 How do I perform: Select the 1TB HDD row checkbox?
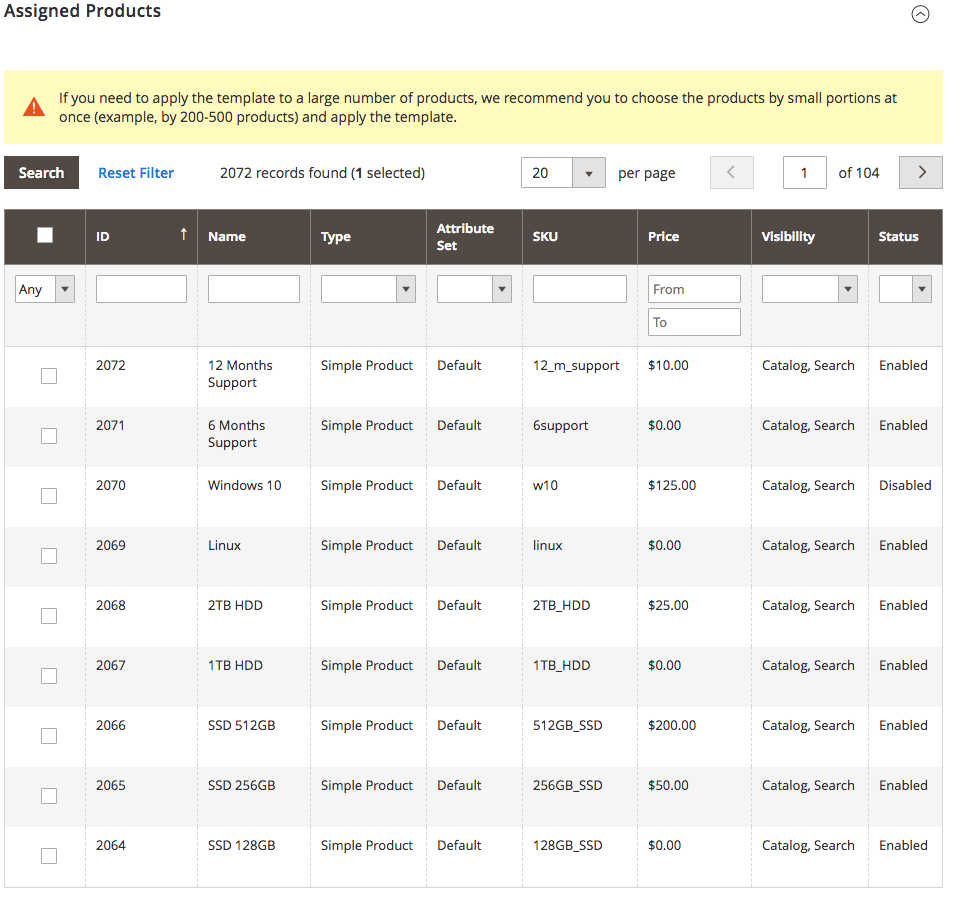pyautogui.click(x=49, y=675)
